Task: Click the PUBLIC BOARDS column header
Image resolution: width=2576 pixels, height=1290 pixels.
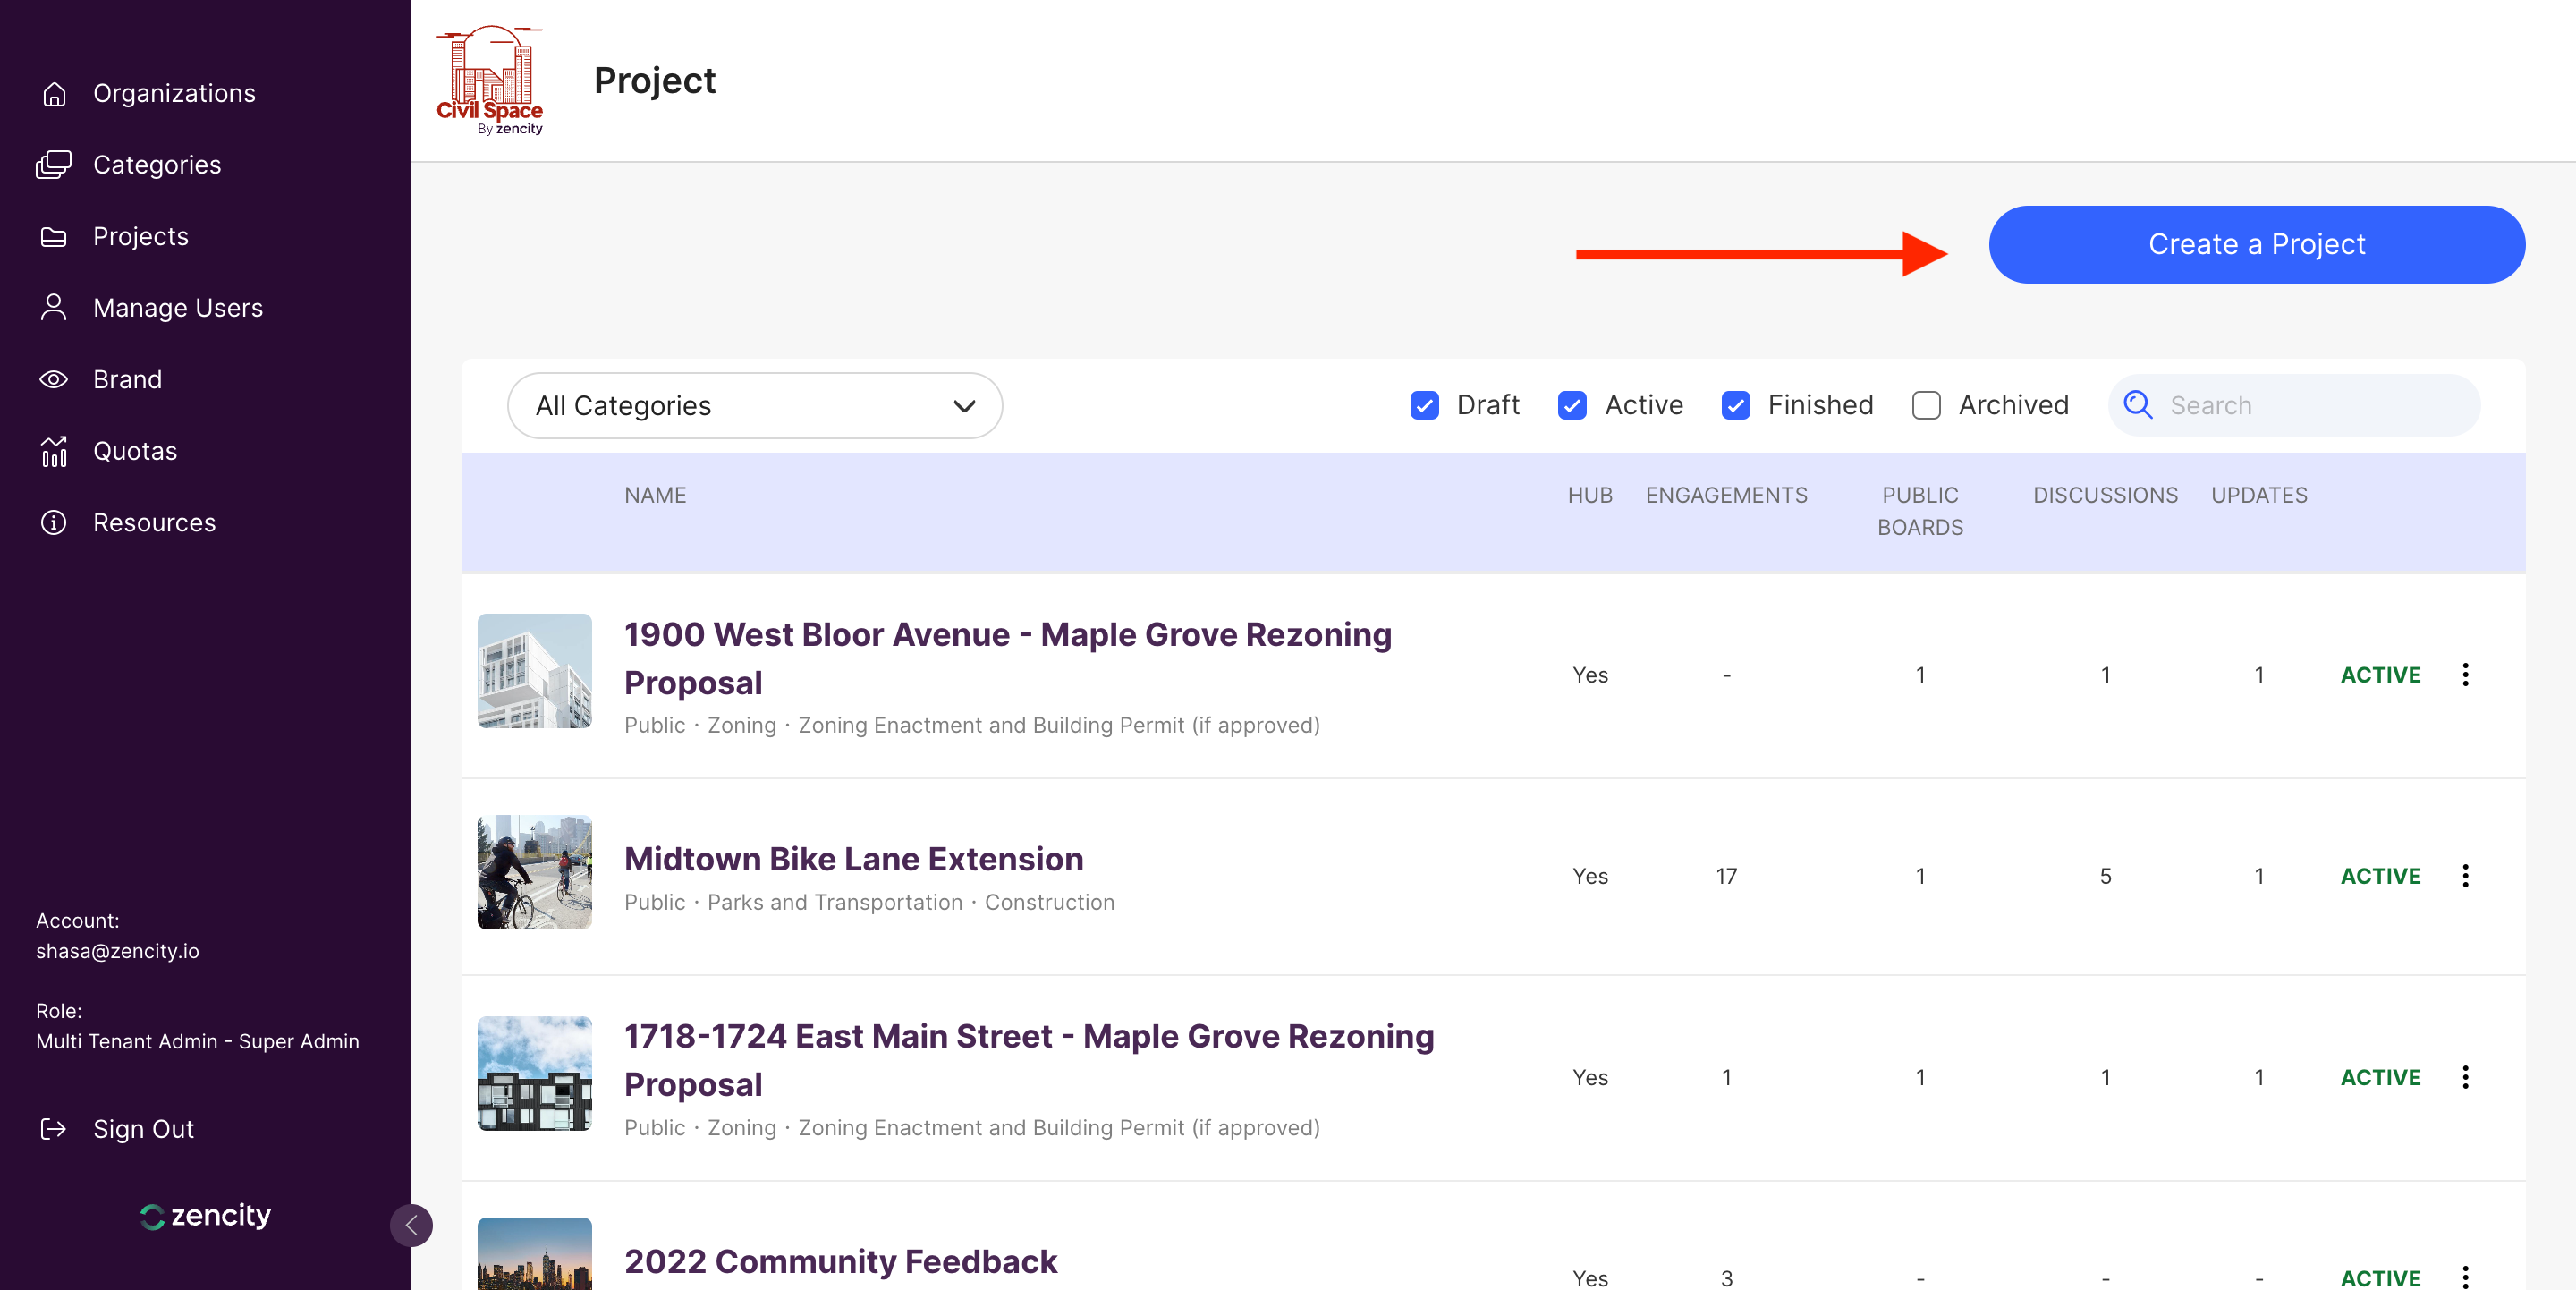Action: click(x=1920, y=512)
